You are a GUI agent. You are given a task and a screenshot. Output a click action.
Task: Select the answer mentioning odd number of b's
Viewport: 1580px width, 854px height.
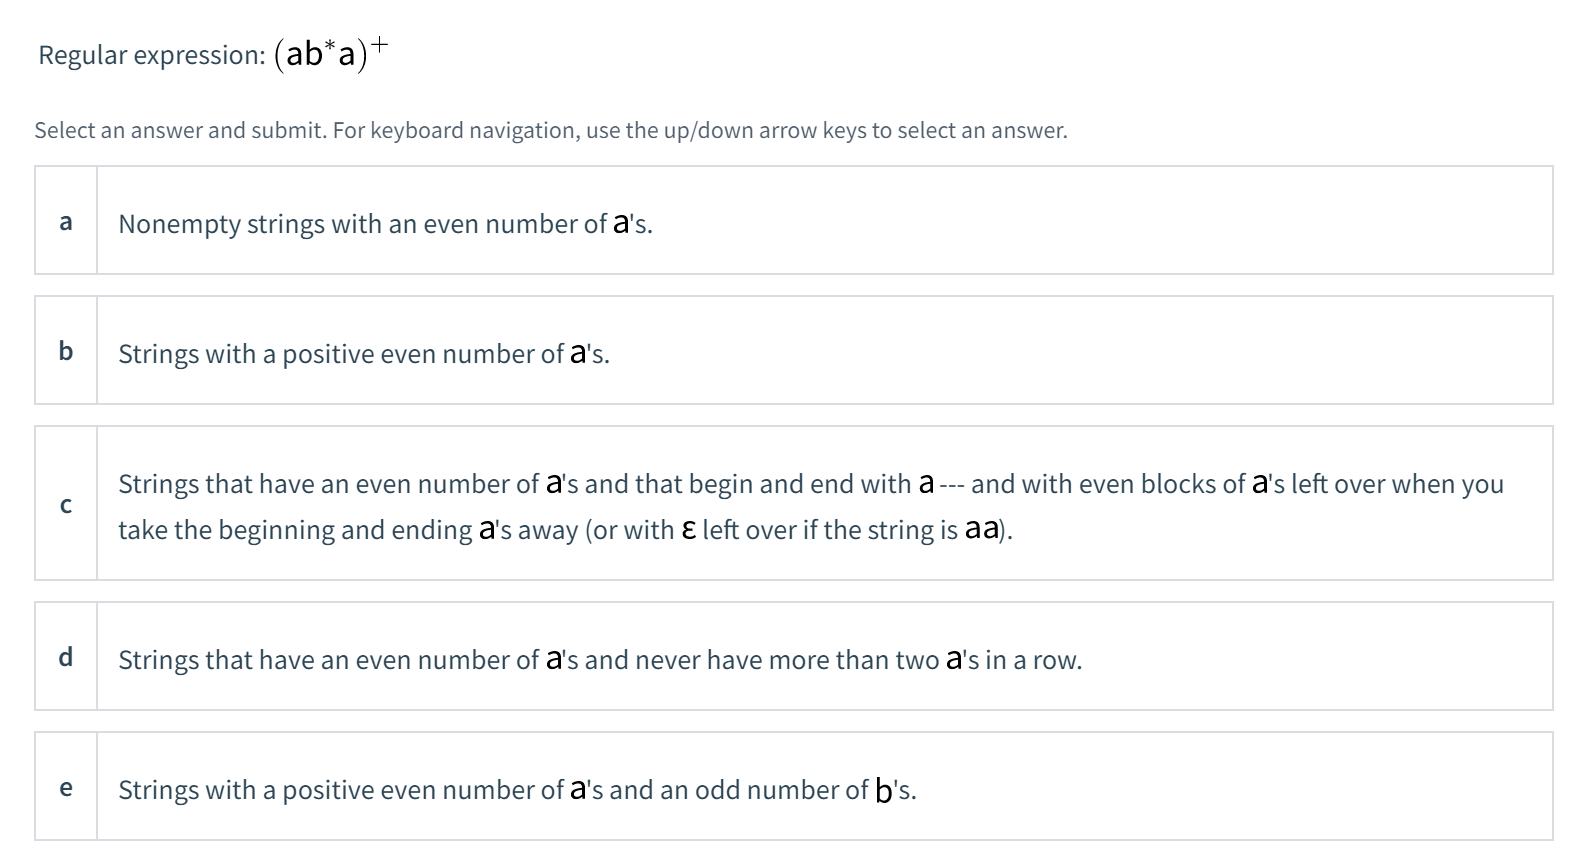pos(518,789)
